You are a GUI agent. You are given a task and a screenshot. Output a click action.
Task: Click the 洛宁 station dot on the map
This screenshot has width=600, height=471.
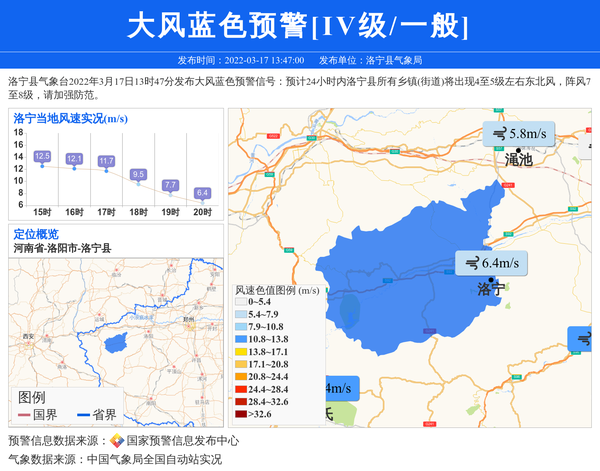tap(489, 277)
